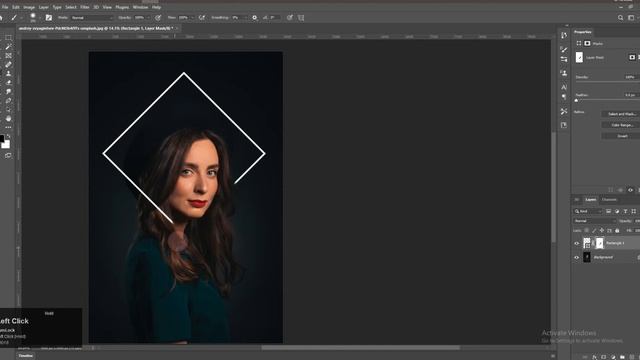Screen dimensions: 640x360
Task: Select the Background layer thumbnail
Action: [x=587, y=257]
